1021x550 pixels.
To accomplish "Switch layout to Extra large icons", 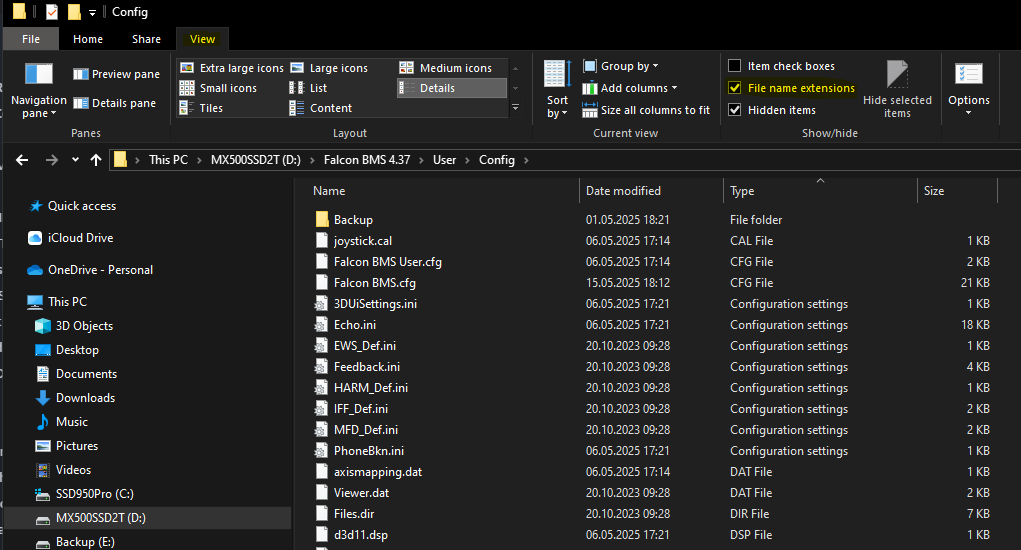I will point(232,68).
